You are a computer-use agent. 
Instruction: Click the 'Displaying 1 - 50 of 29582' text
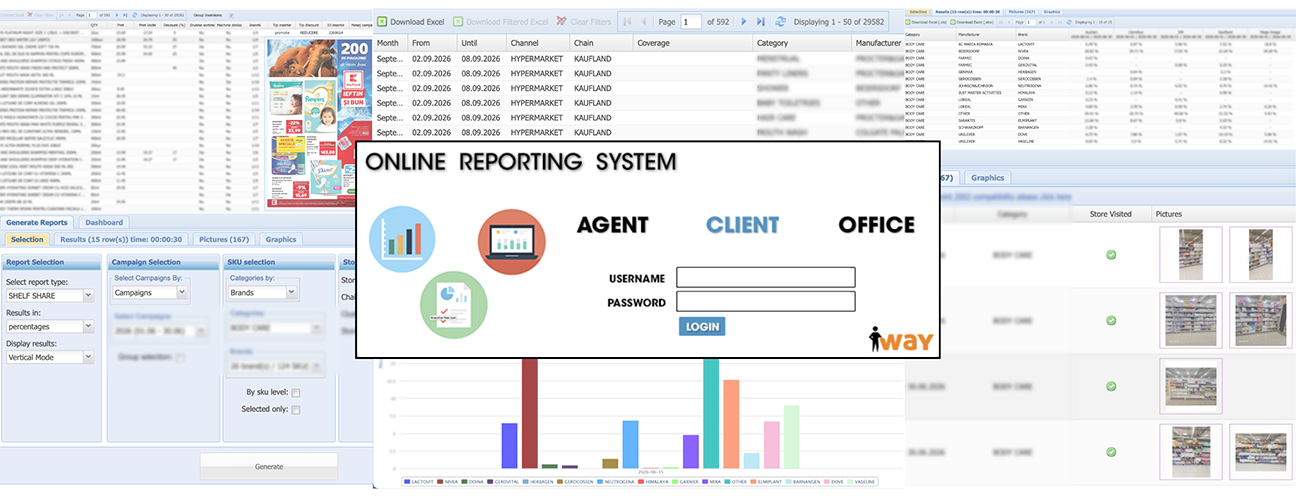tap(840, 21)
